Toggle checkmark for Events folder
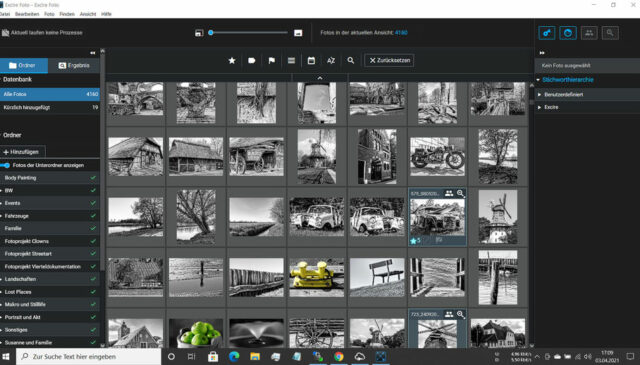This screenshot has width=640, height=365. (93, 203)
